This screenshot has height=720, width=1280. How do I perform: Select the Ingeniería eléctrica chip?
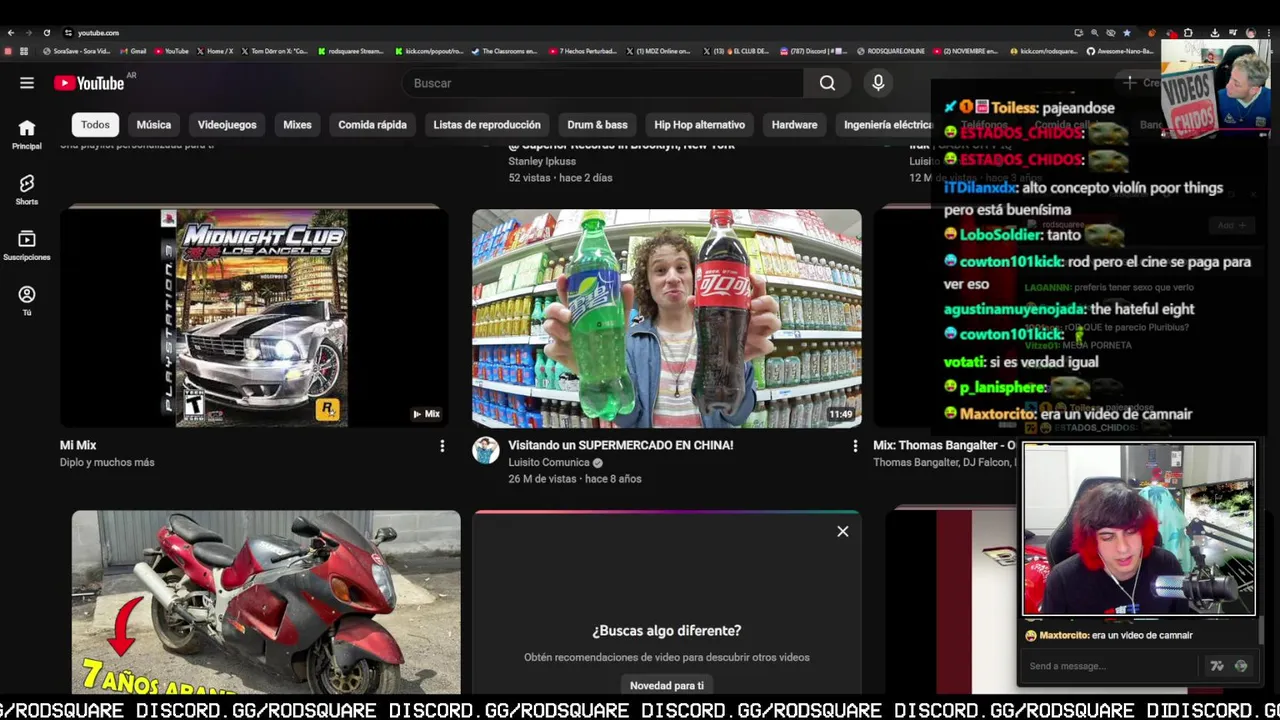tap(888, 125)
